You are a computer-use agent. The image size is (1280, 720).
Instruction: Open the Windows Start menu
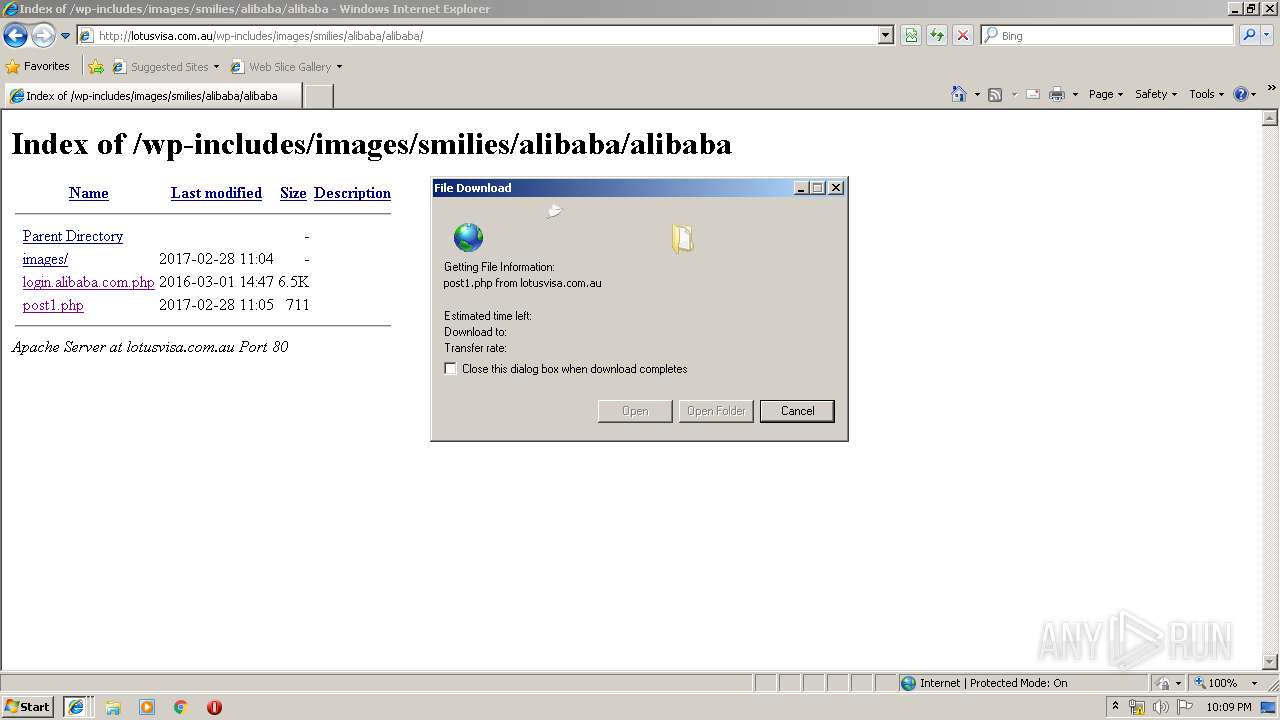pos(28,707)
